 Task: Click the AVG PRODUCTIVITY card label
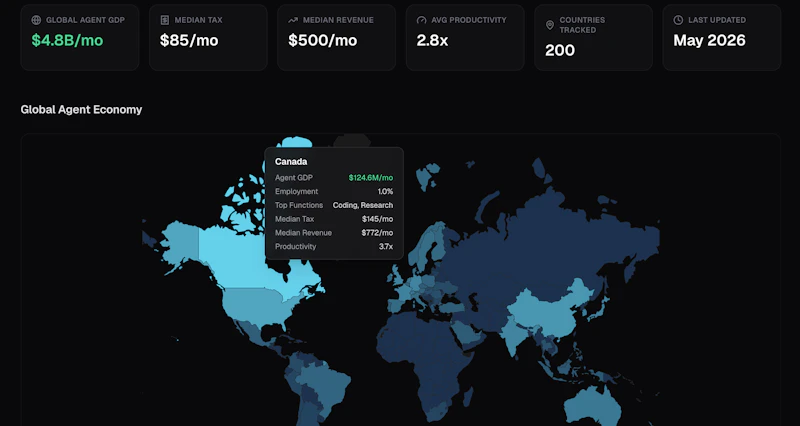(x=469, y=20)
